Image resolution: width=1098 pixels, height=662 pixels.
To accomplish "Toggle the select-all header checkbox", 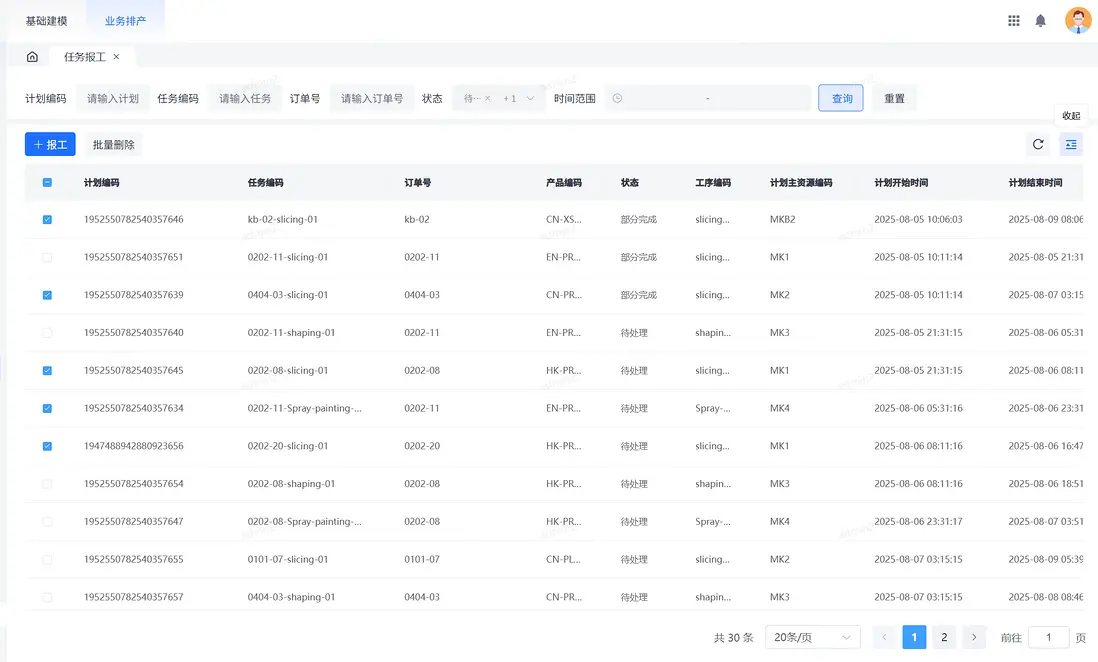I will [47, 183].
